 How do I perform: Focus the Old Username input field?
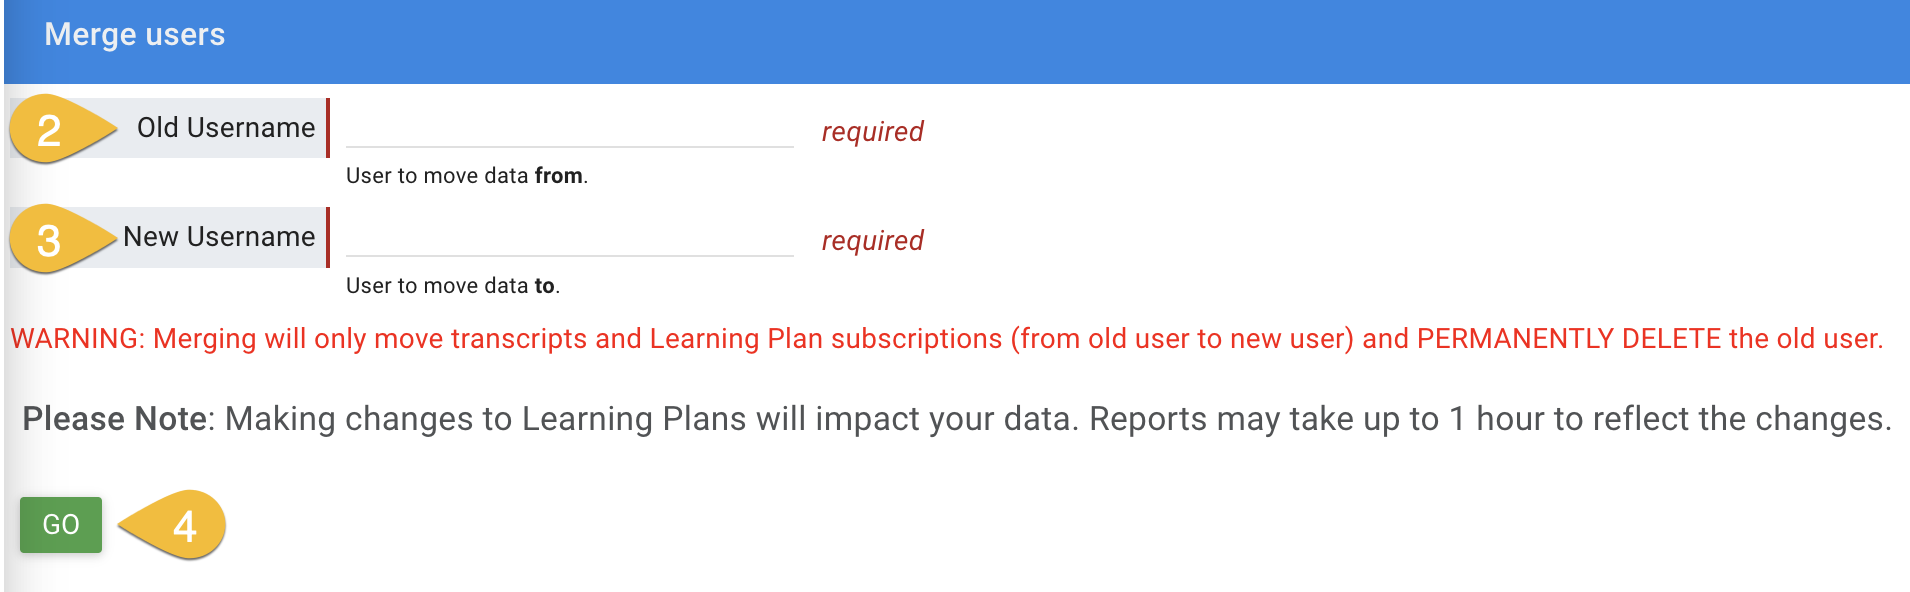pyautogui.click(x=569, y=130)
